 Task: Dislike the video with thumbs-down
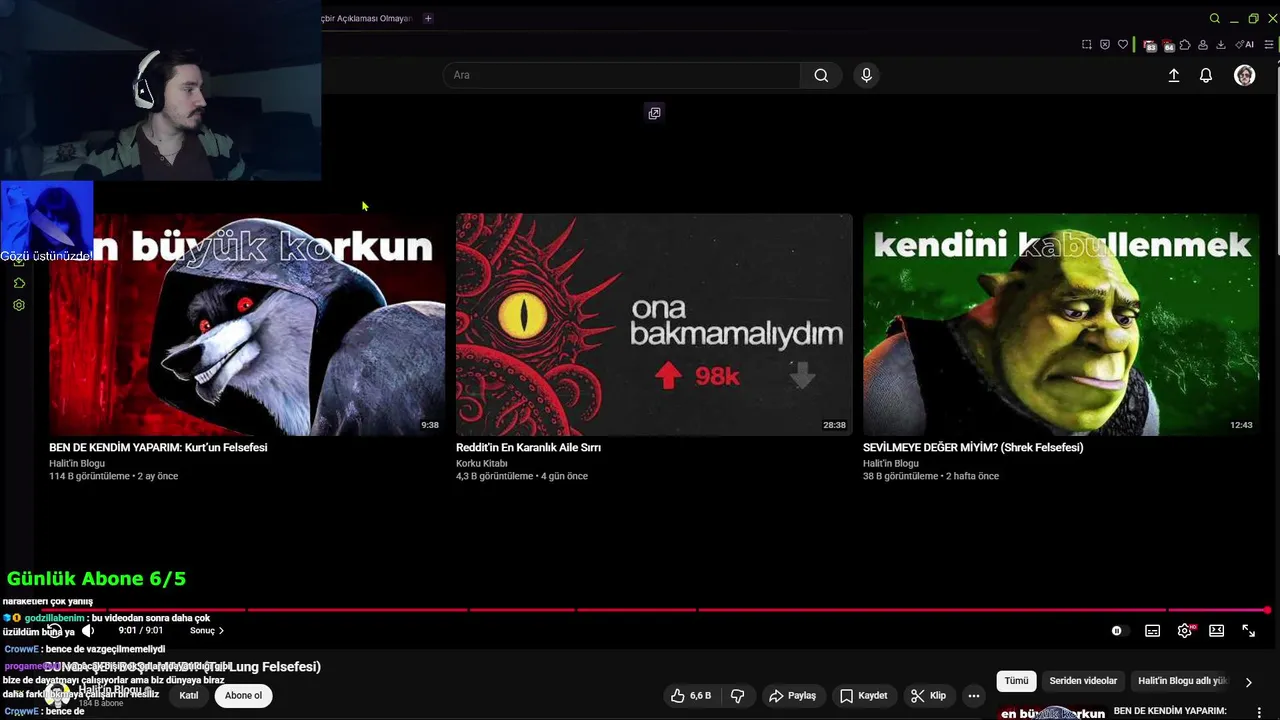pos(738,695)
